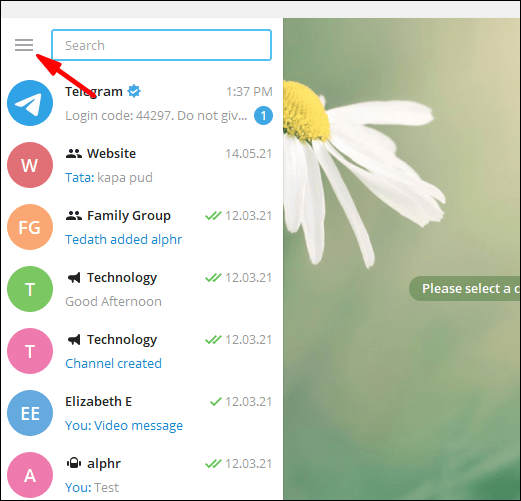
Task: Click the 14.05.21 date
Action: (x=249, y=154)
